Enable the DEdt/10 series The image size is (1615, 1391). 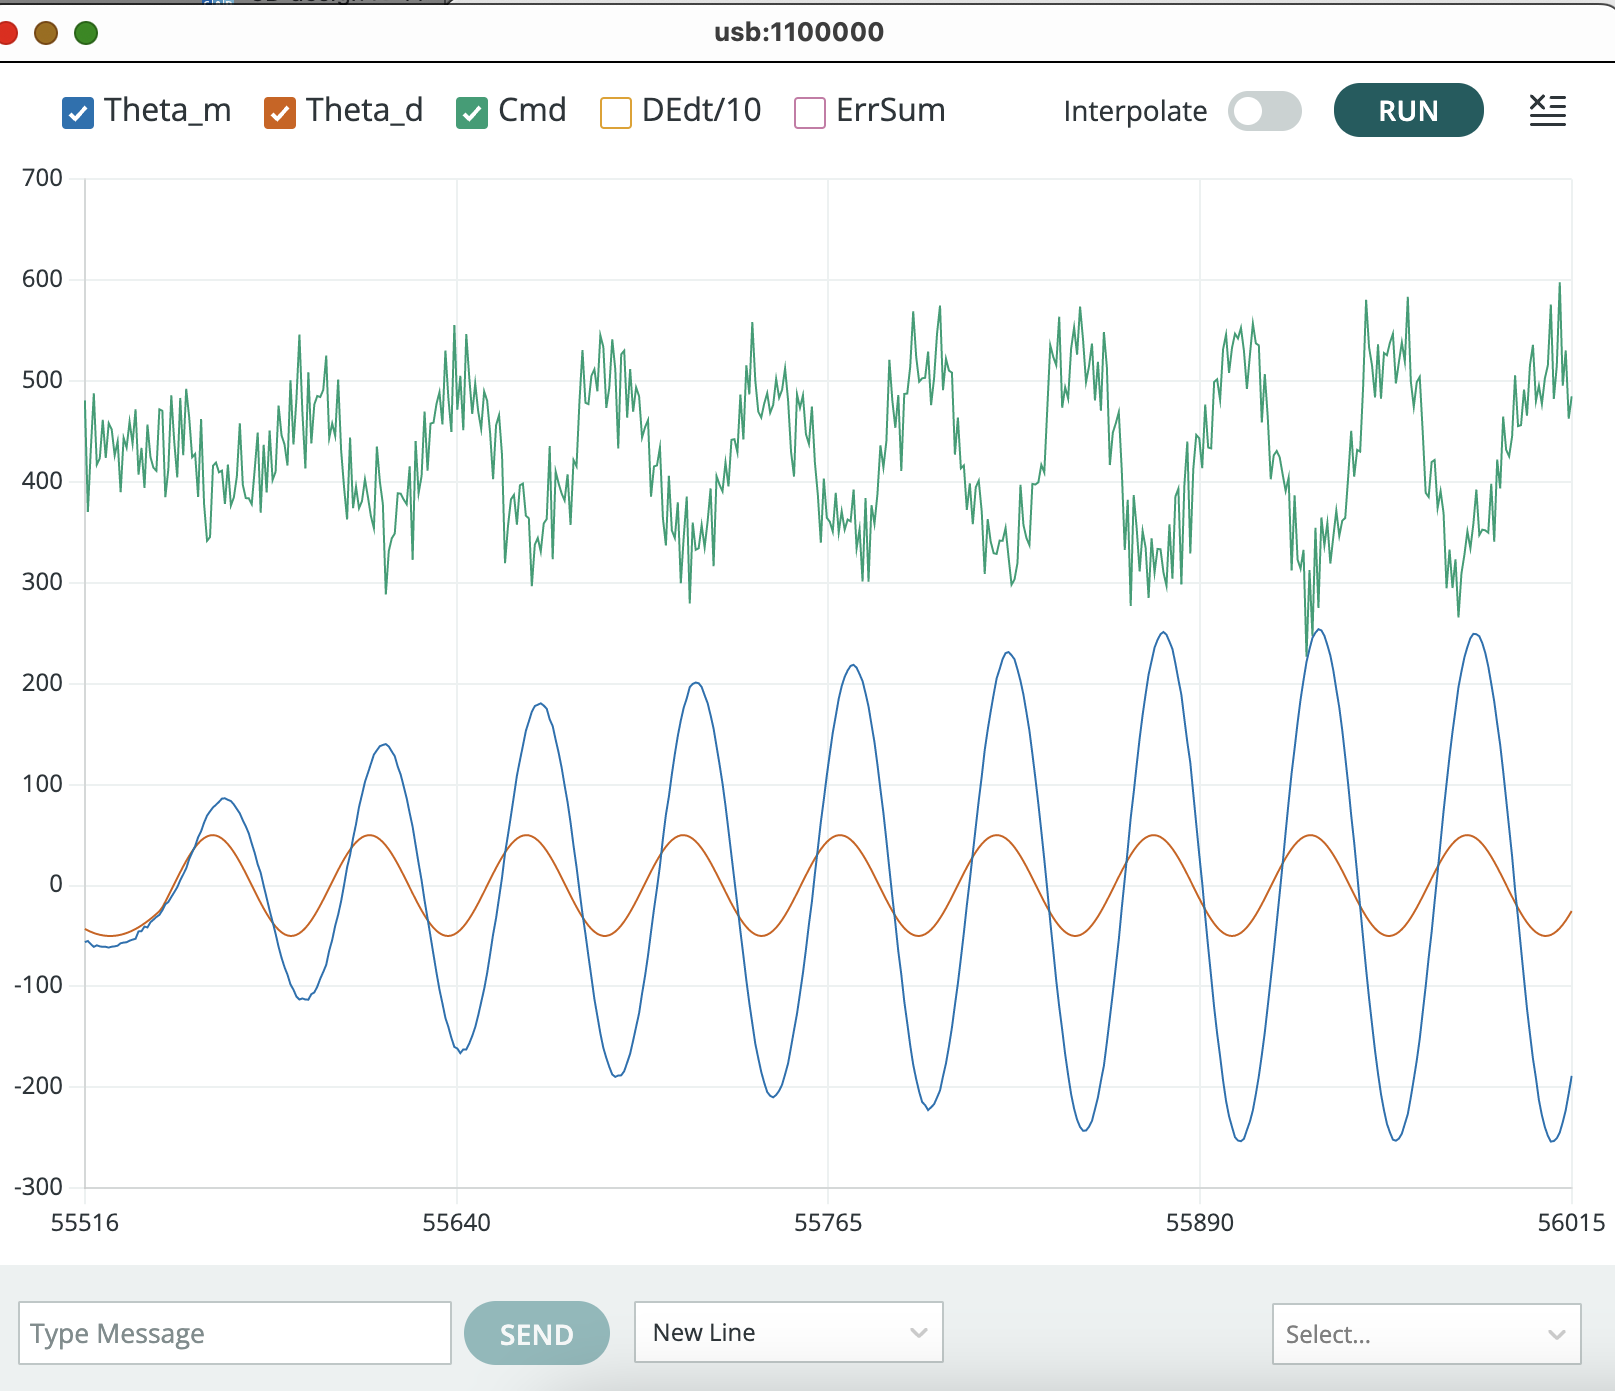[616, 113]
